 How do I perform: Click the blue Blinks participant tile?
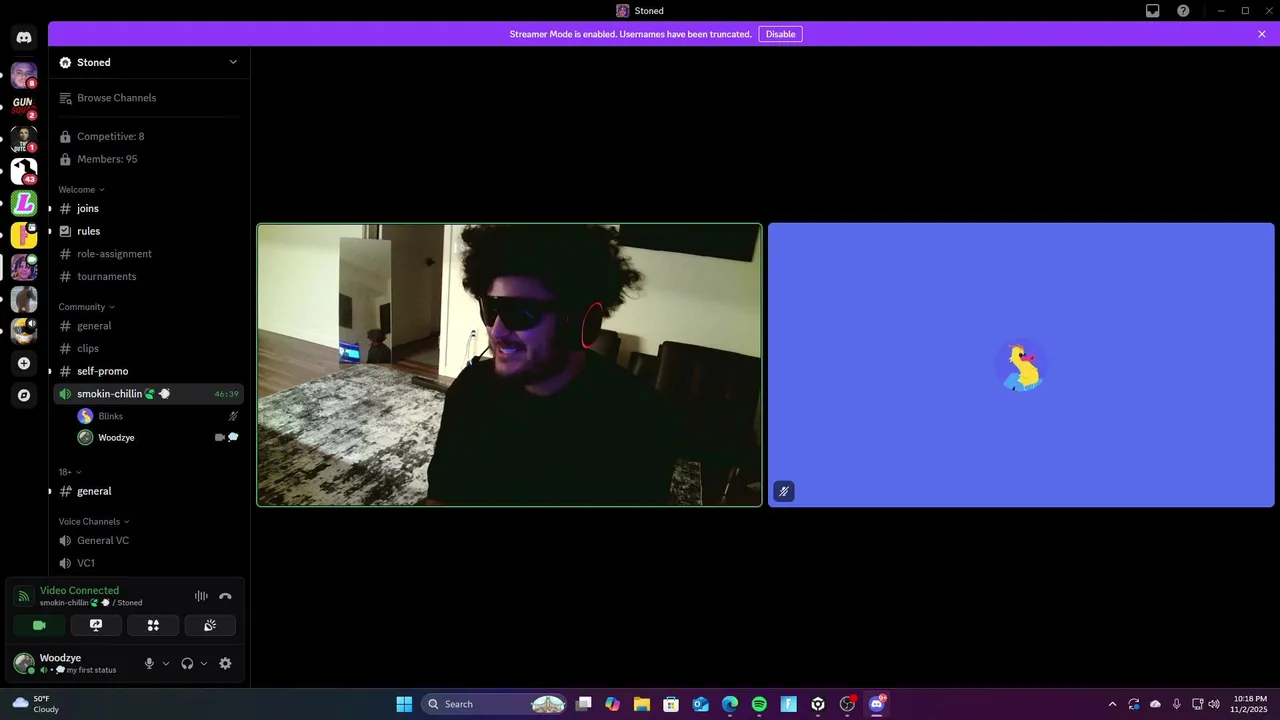click(1021, 365)
